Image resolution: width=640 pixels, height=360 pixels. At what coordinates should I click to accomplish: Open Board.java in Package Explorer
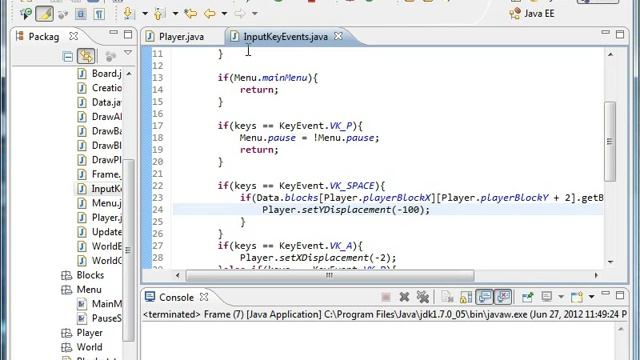[x=100, y=73]
